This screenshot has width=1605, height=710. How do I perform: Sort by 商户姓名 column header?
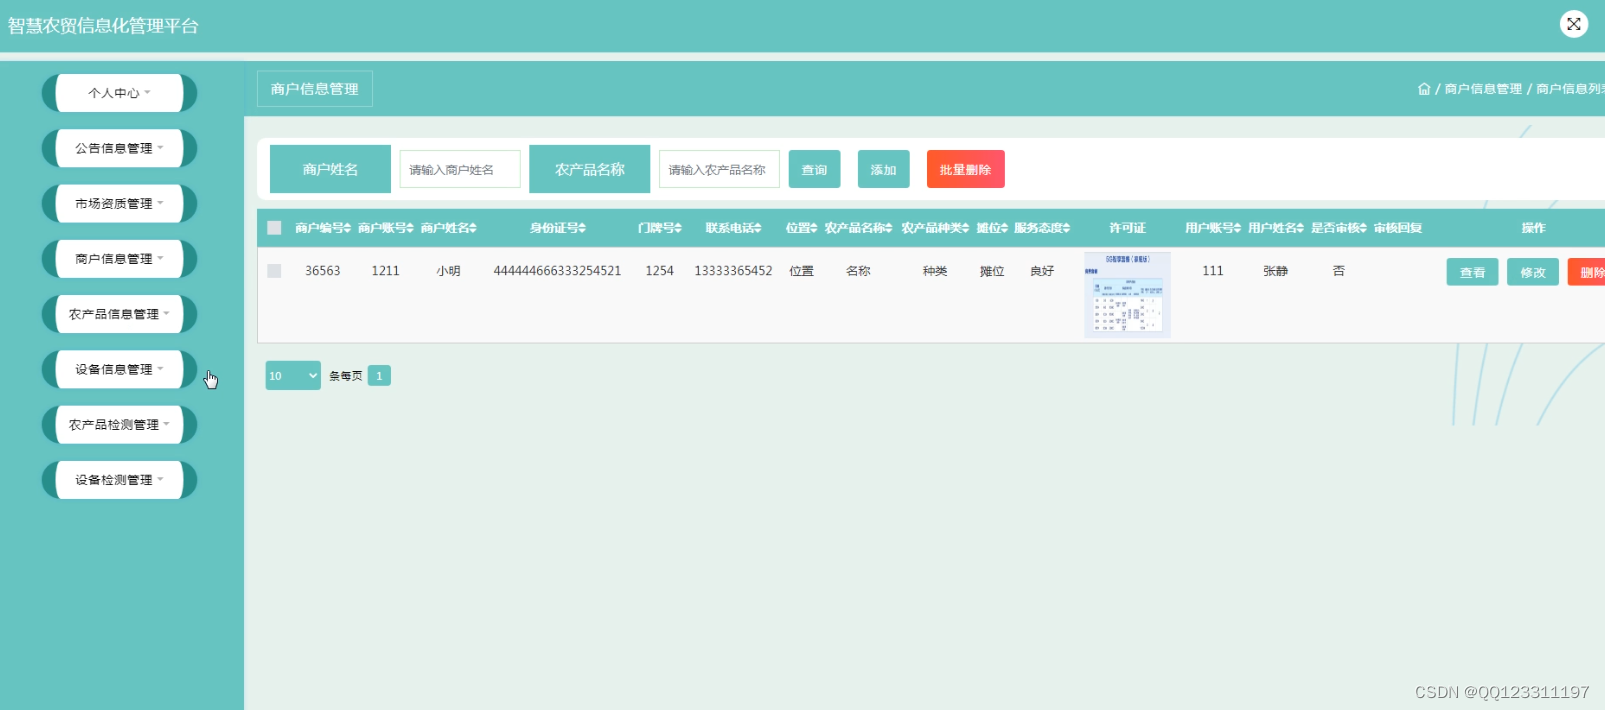(x=449, y=228)
